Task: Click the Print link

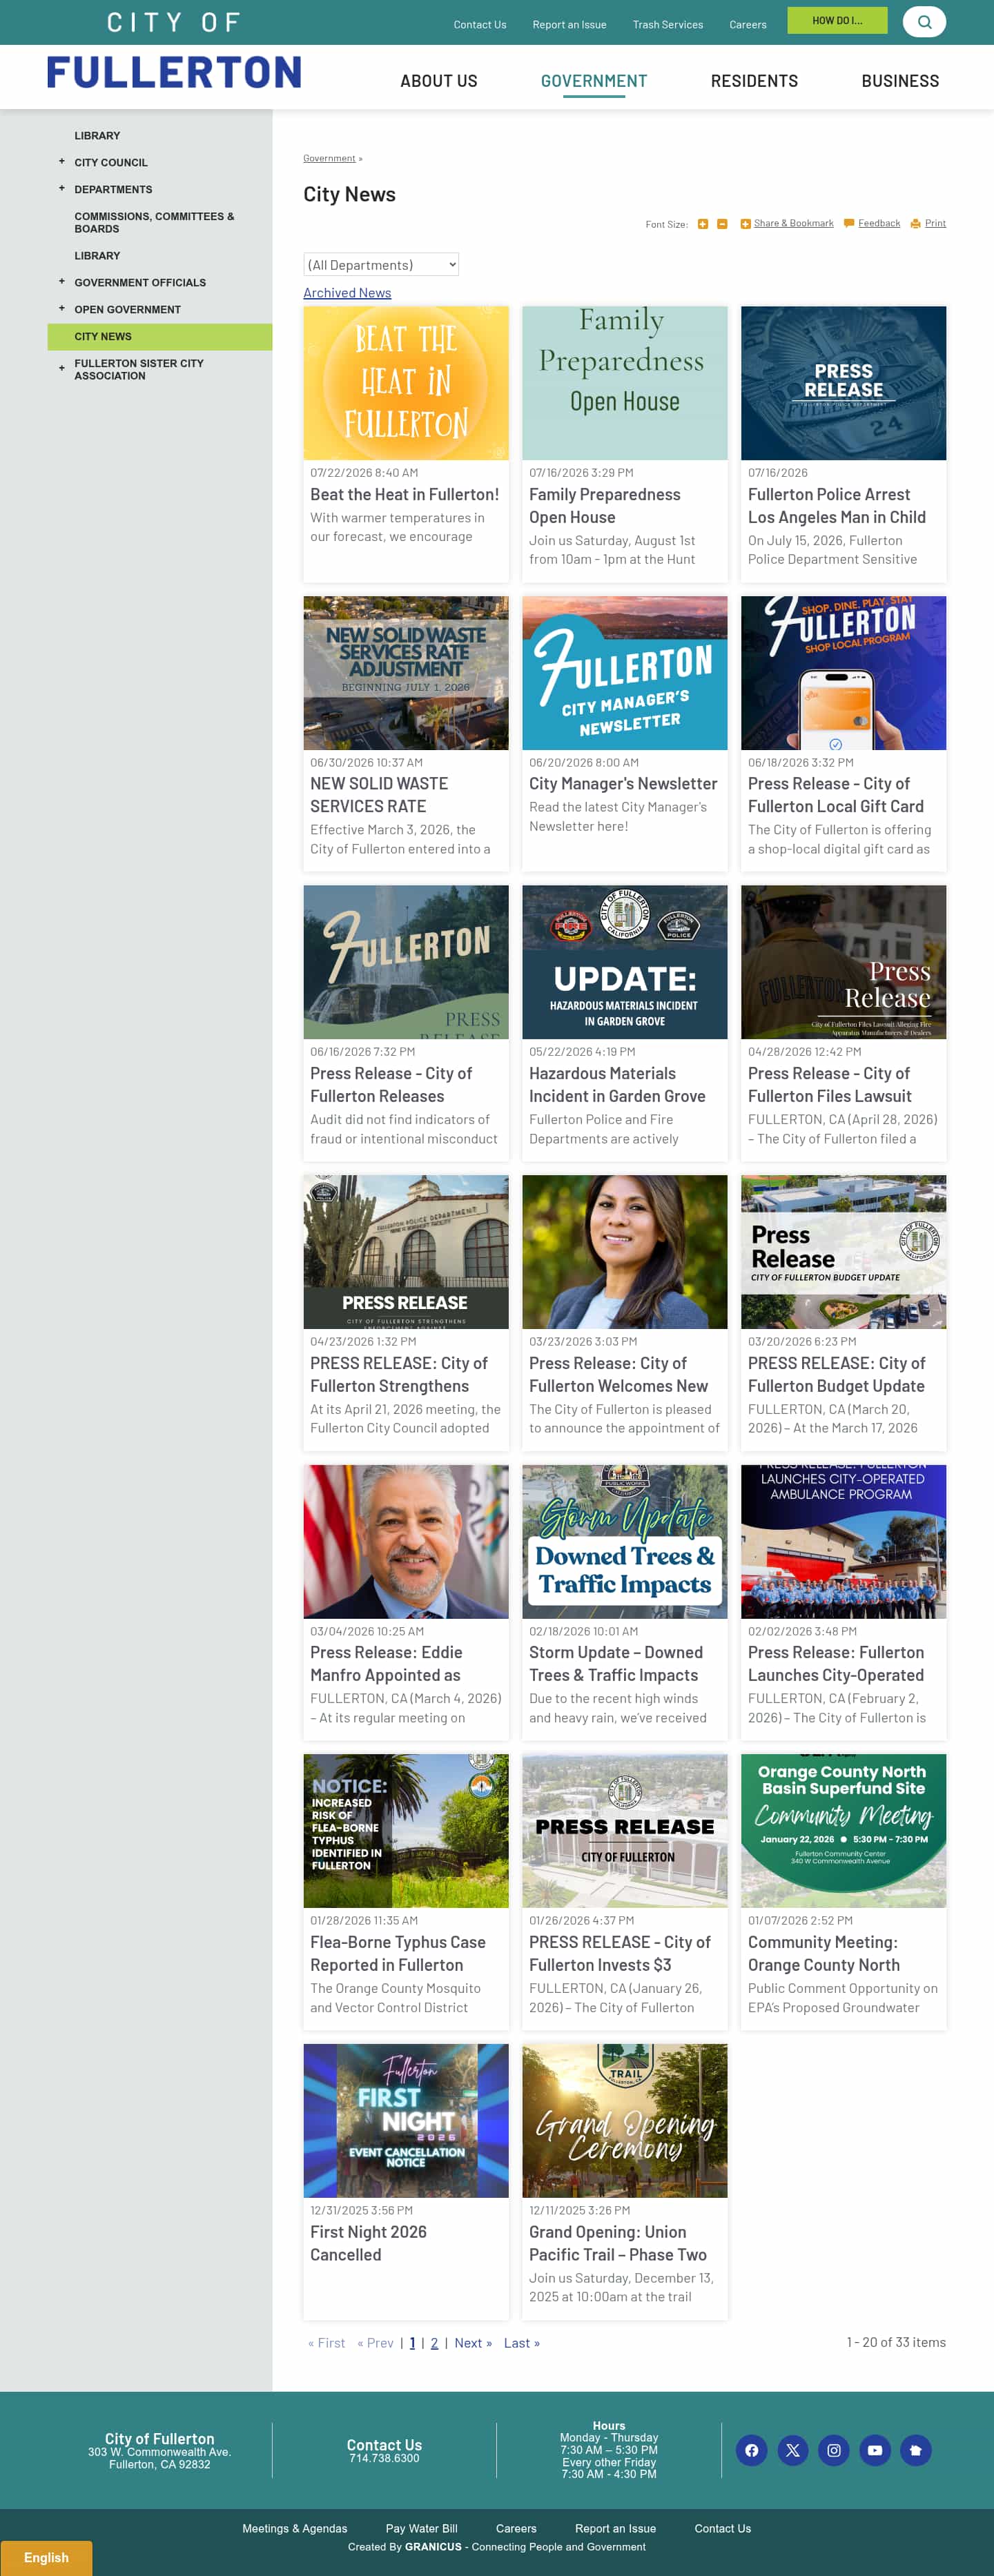Action: click(x=935, y=223)
